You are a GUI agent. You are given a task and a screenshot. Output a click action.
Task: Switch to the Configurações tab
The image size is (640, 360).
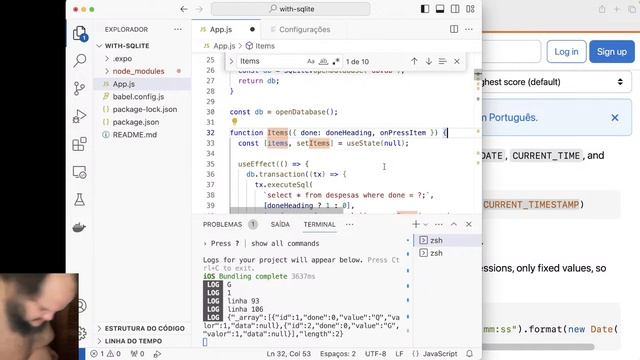tap(304, 29)
